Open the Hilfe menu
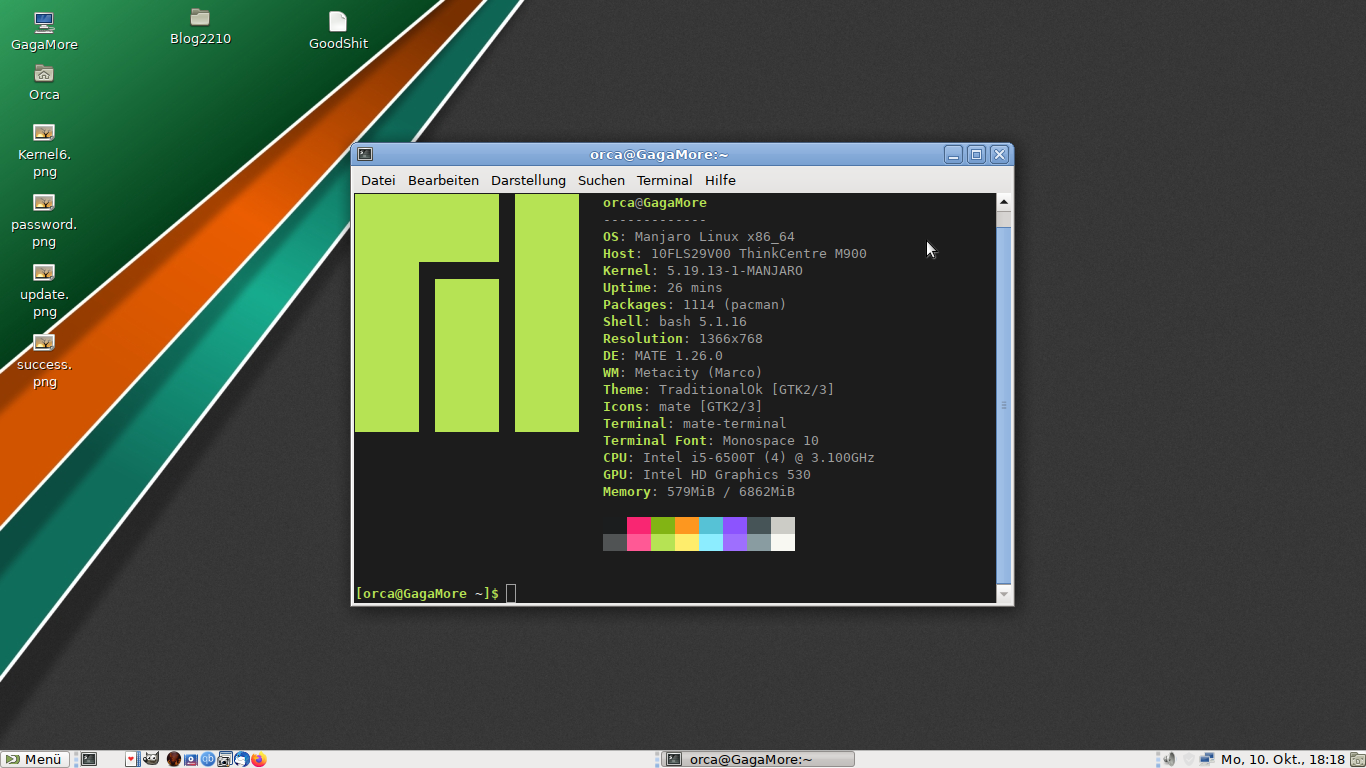Image resolution: width=1366 pixels, height=768 pixels. coord(720,180)
